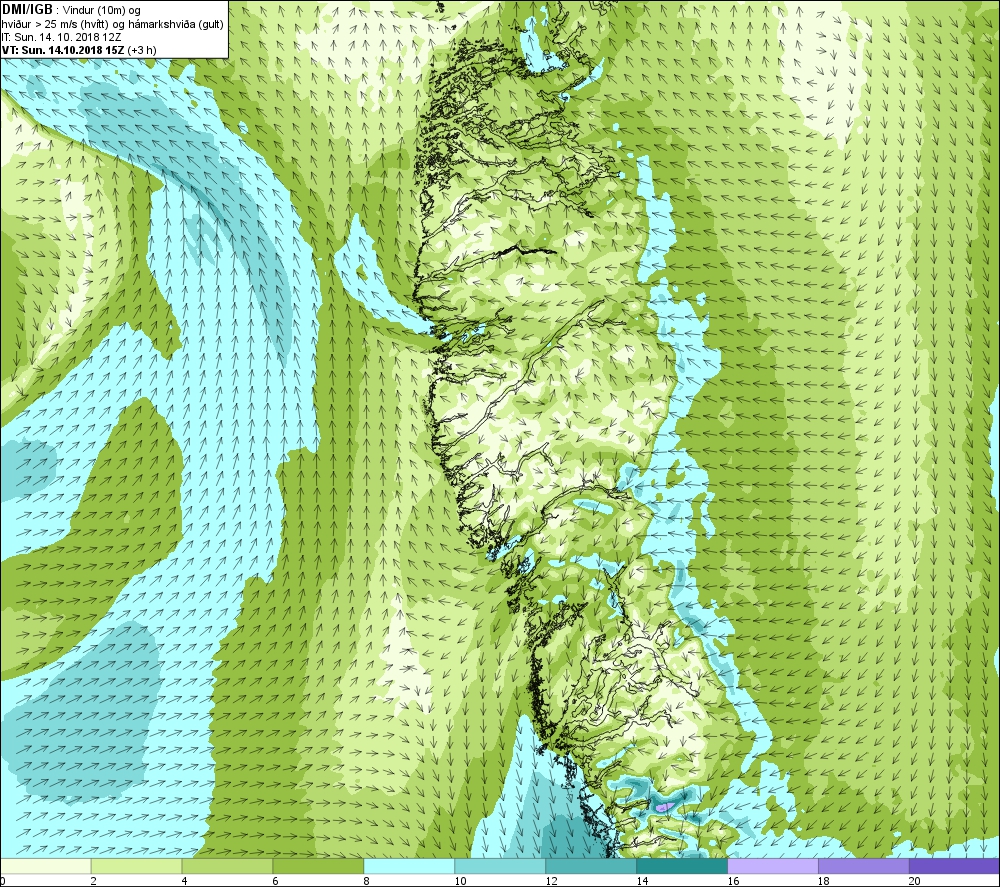
Task: Click the 0–2 m/s pale swatch
Action: (x=45, y=866)
